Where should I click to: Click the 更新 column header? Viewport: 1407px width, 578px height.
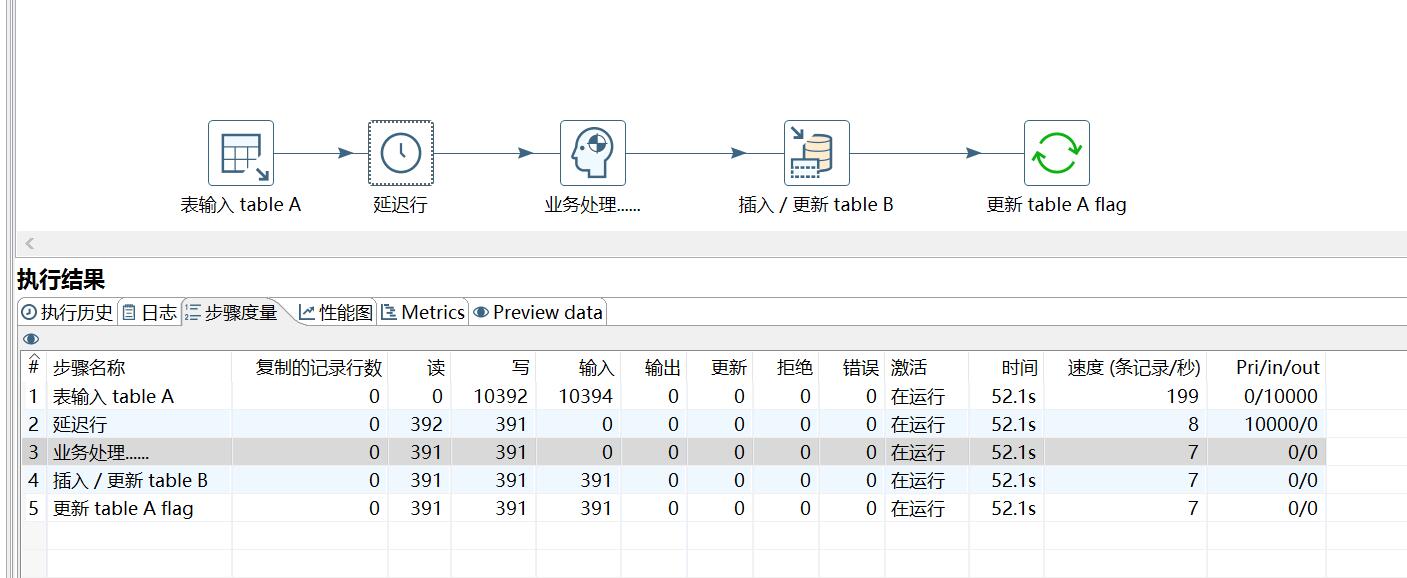[x=719, y=367]
